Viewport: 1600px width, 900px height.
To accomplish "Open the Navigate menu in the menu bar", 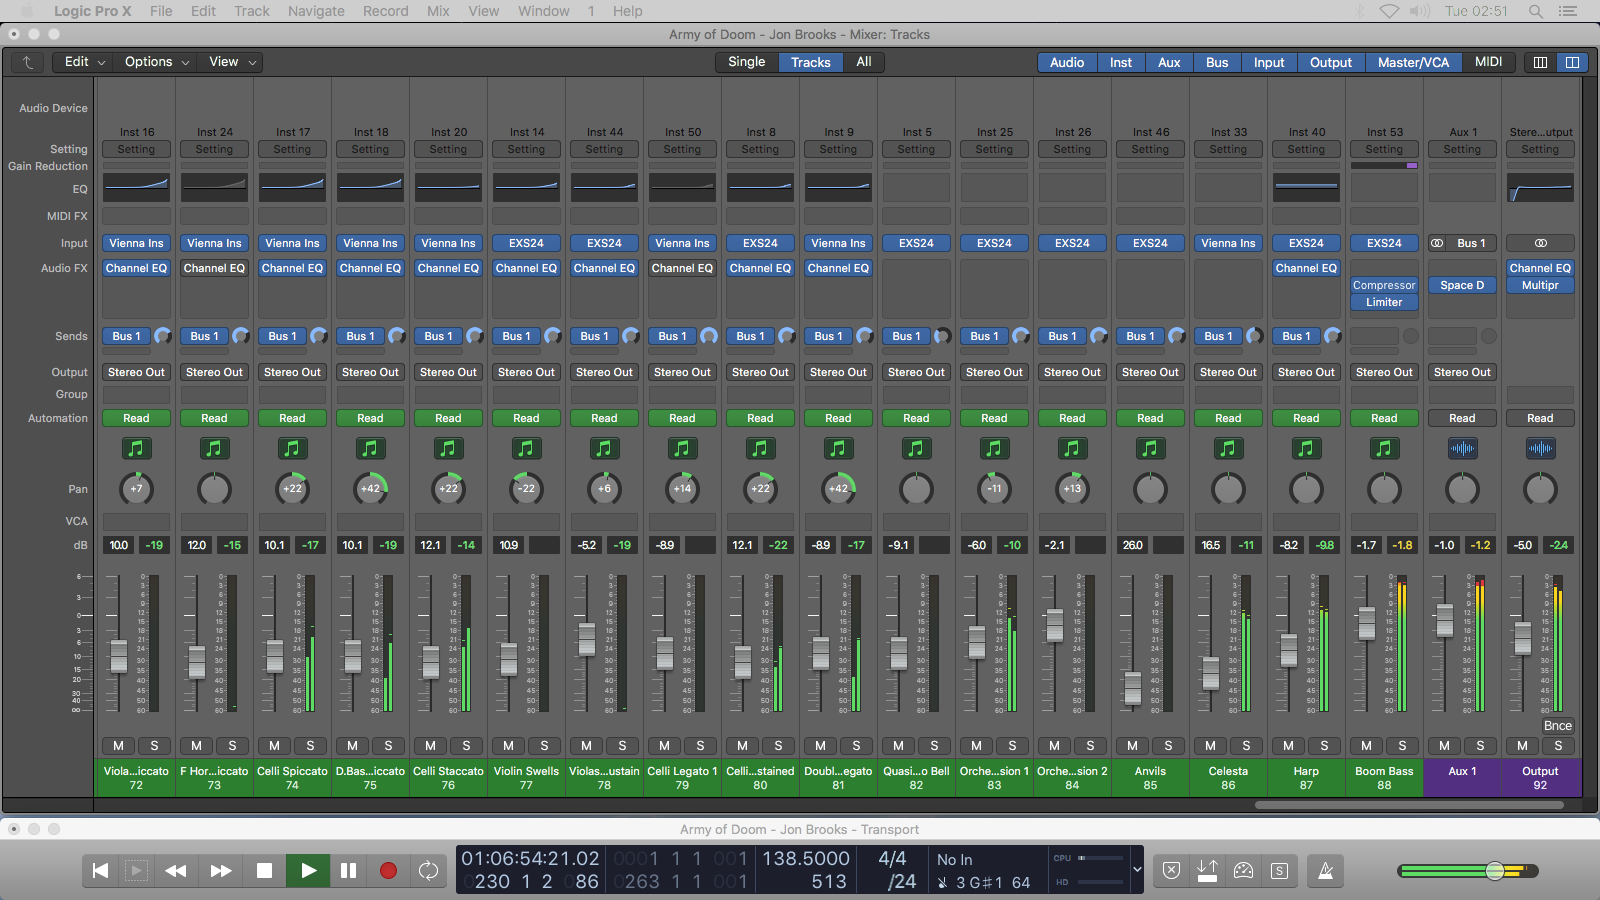I will point(316,11).
